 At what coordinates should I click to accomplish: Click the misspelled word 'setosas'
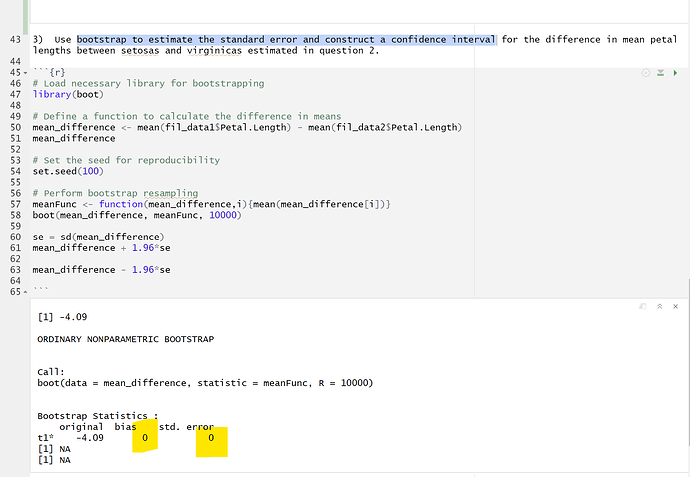tap(140, 51)
